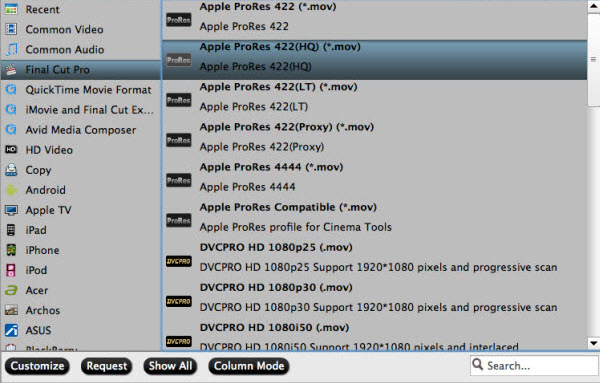Choose DVCPRO HD 1080p25 (.mov) format
The height and width of the screenshot is (383, 600).
375,261
